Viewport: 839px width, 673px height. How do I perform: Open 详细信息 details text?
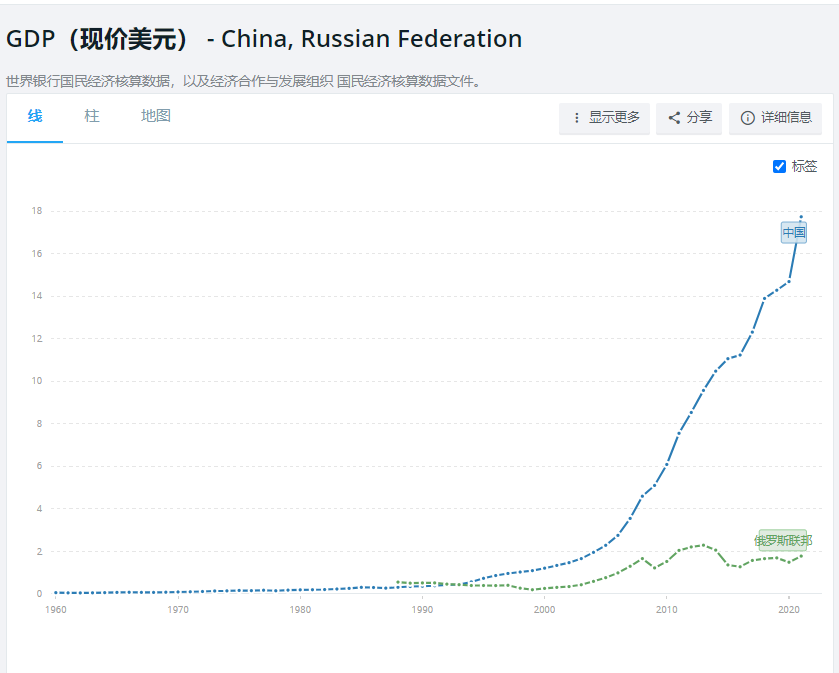pyautogui.click(x=786, y=118)
